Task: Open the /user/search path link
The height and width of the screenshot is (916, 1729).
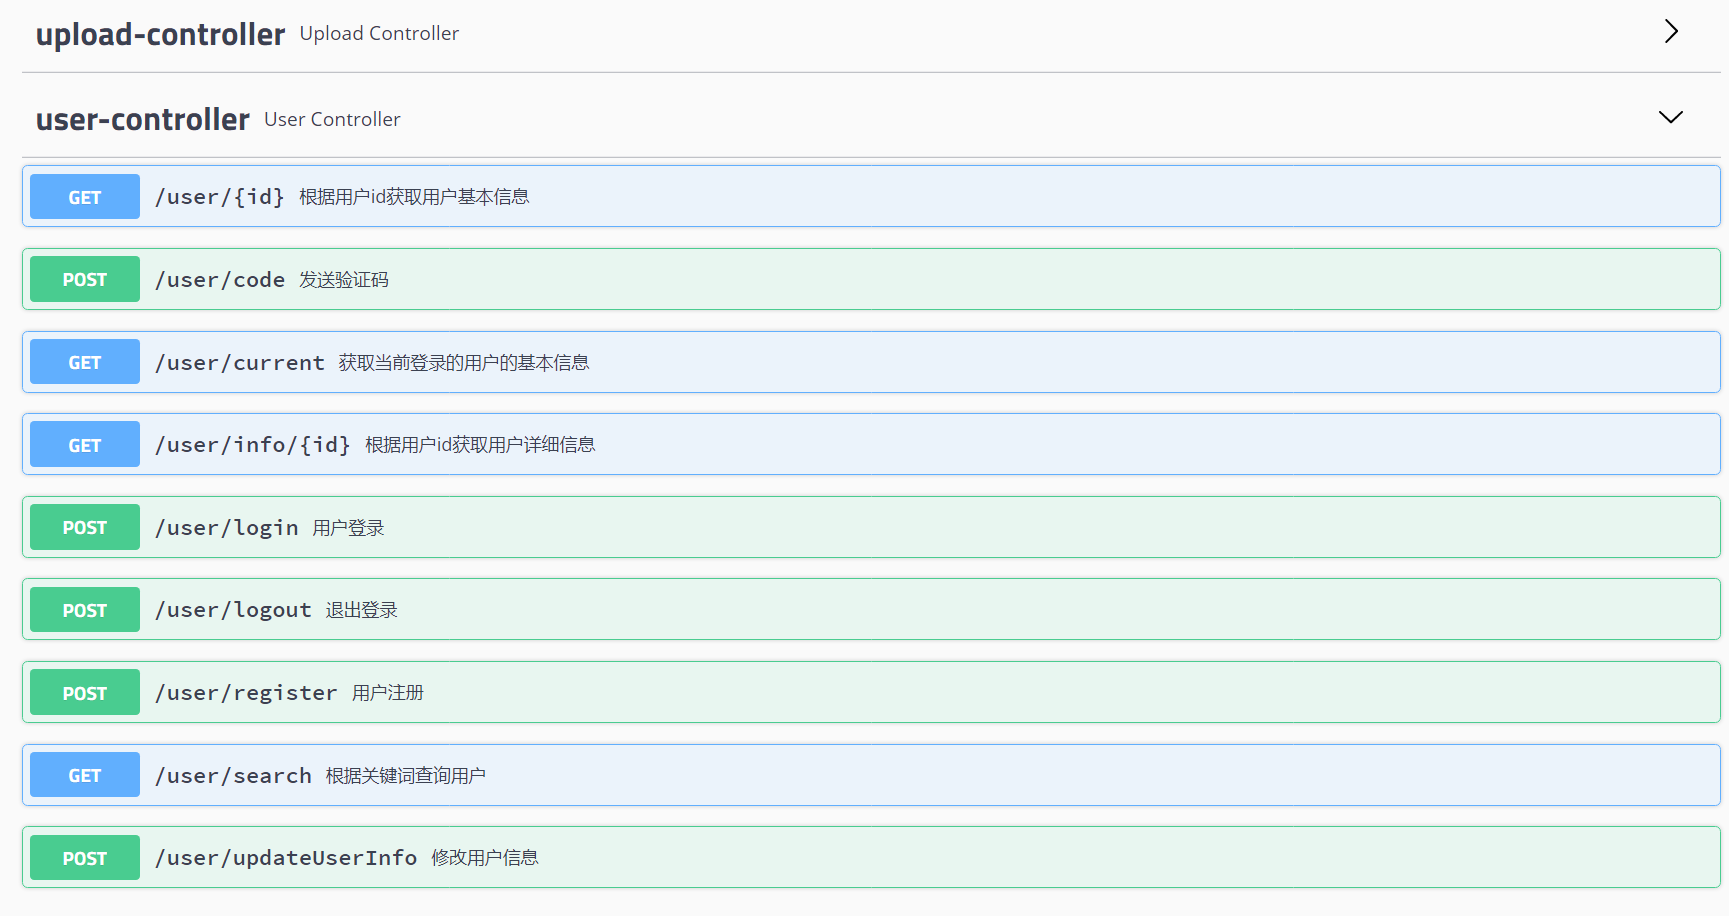Action: (x=233, y=776)
